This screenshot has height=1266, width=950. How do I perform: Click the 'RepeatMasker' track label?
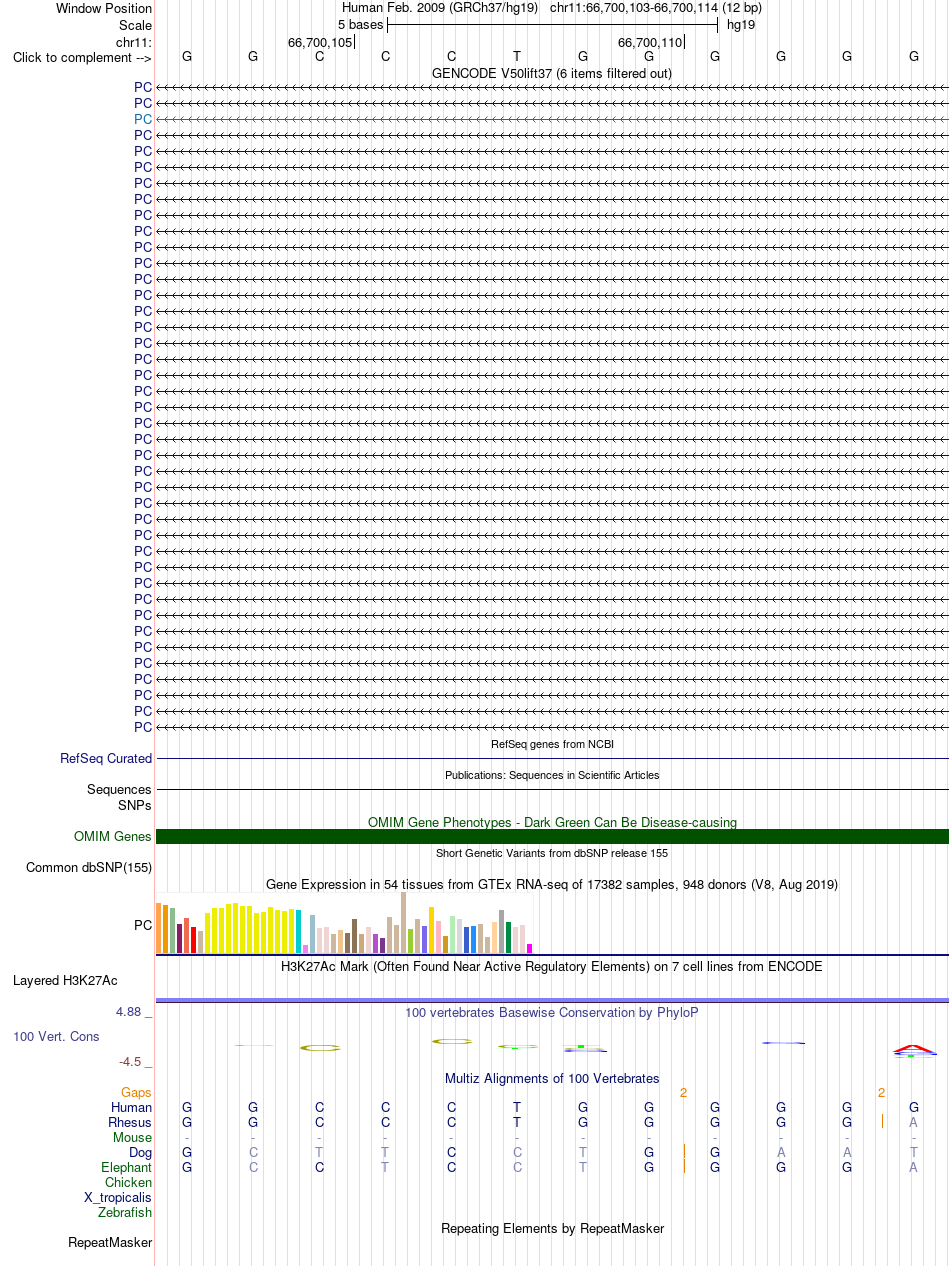tap(110, 1243)
